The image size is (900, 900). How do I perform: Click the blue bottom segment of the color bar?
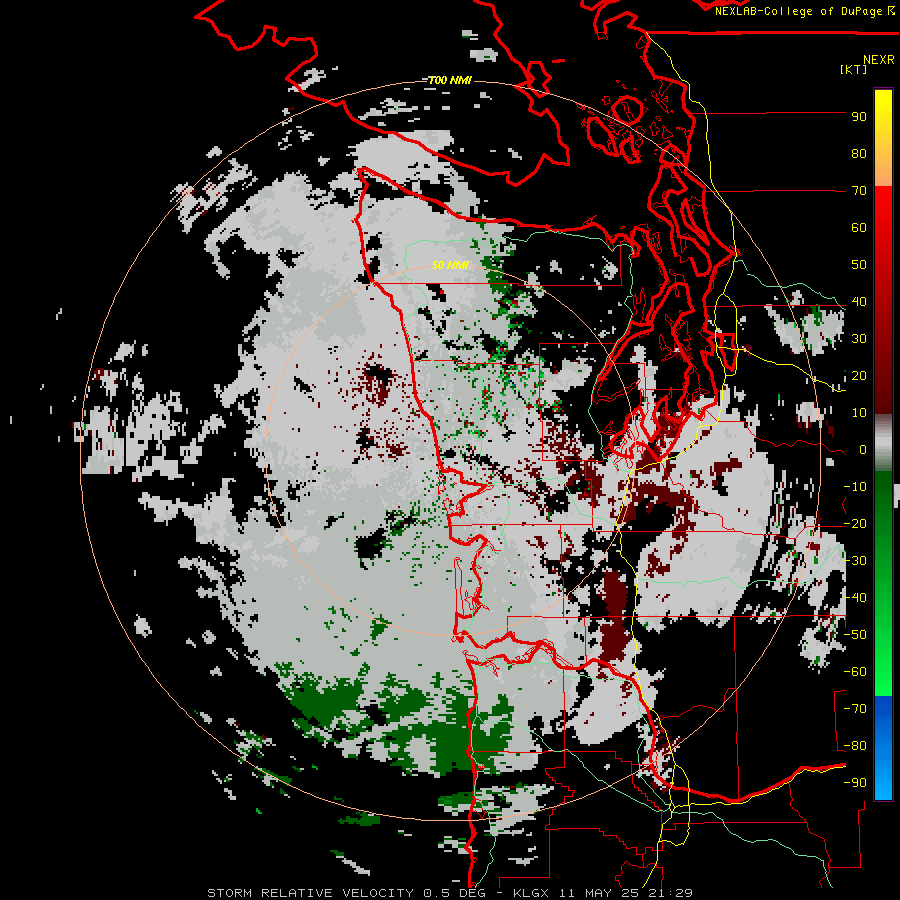pos(883,748)
